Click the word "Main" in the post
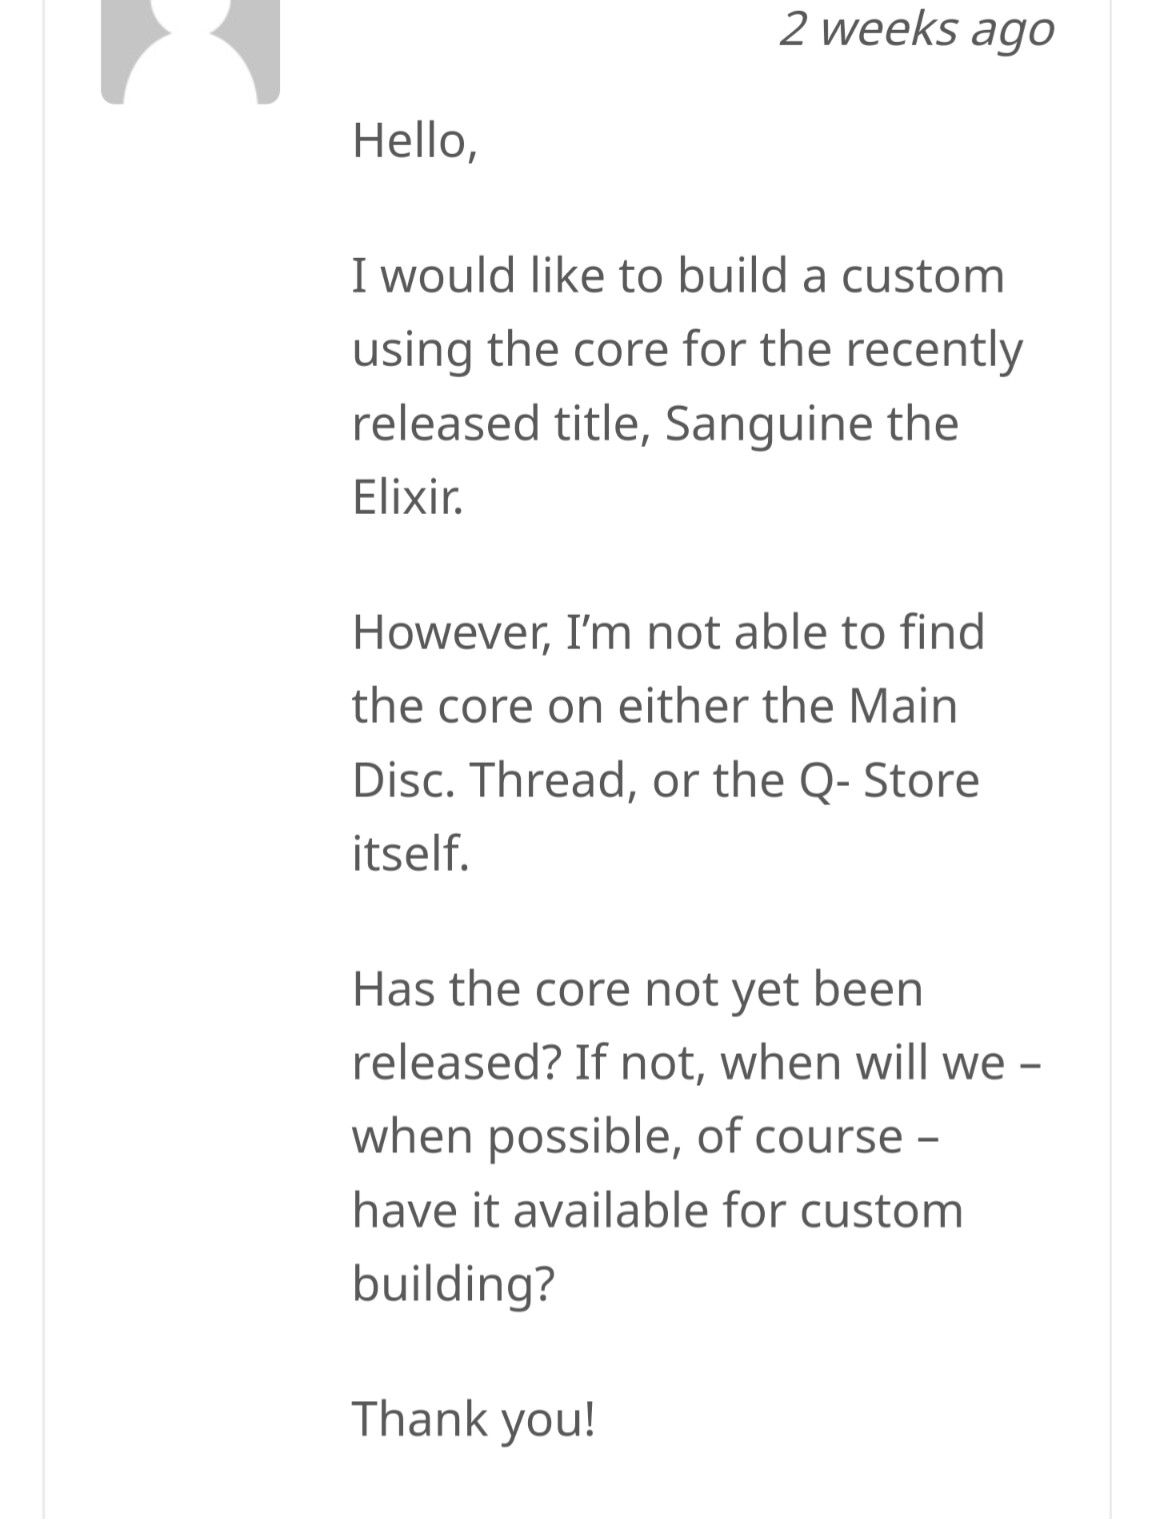Screen dimensions: 1152x1519 [x=903, y=706]
